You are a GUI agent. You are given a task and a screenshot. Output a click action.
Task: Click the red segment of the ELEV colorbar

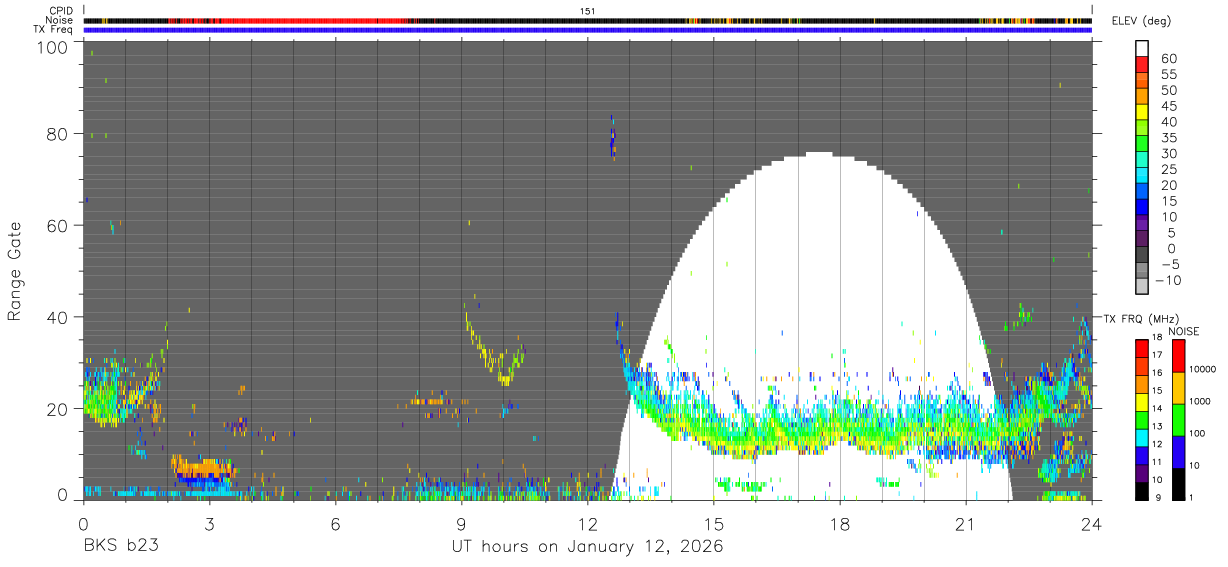click(1142, 63)
